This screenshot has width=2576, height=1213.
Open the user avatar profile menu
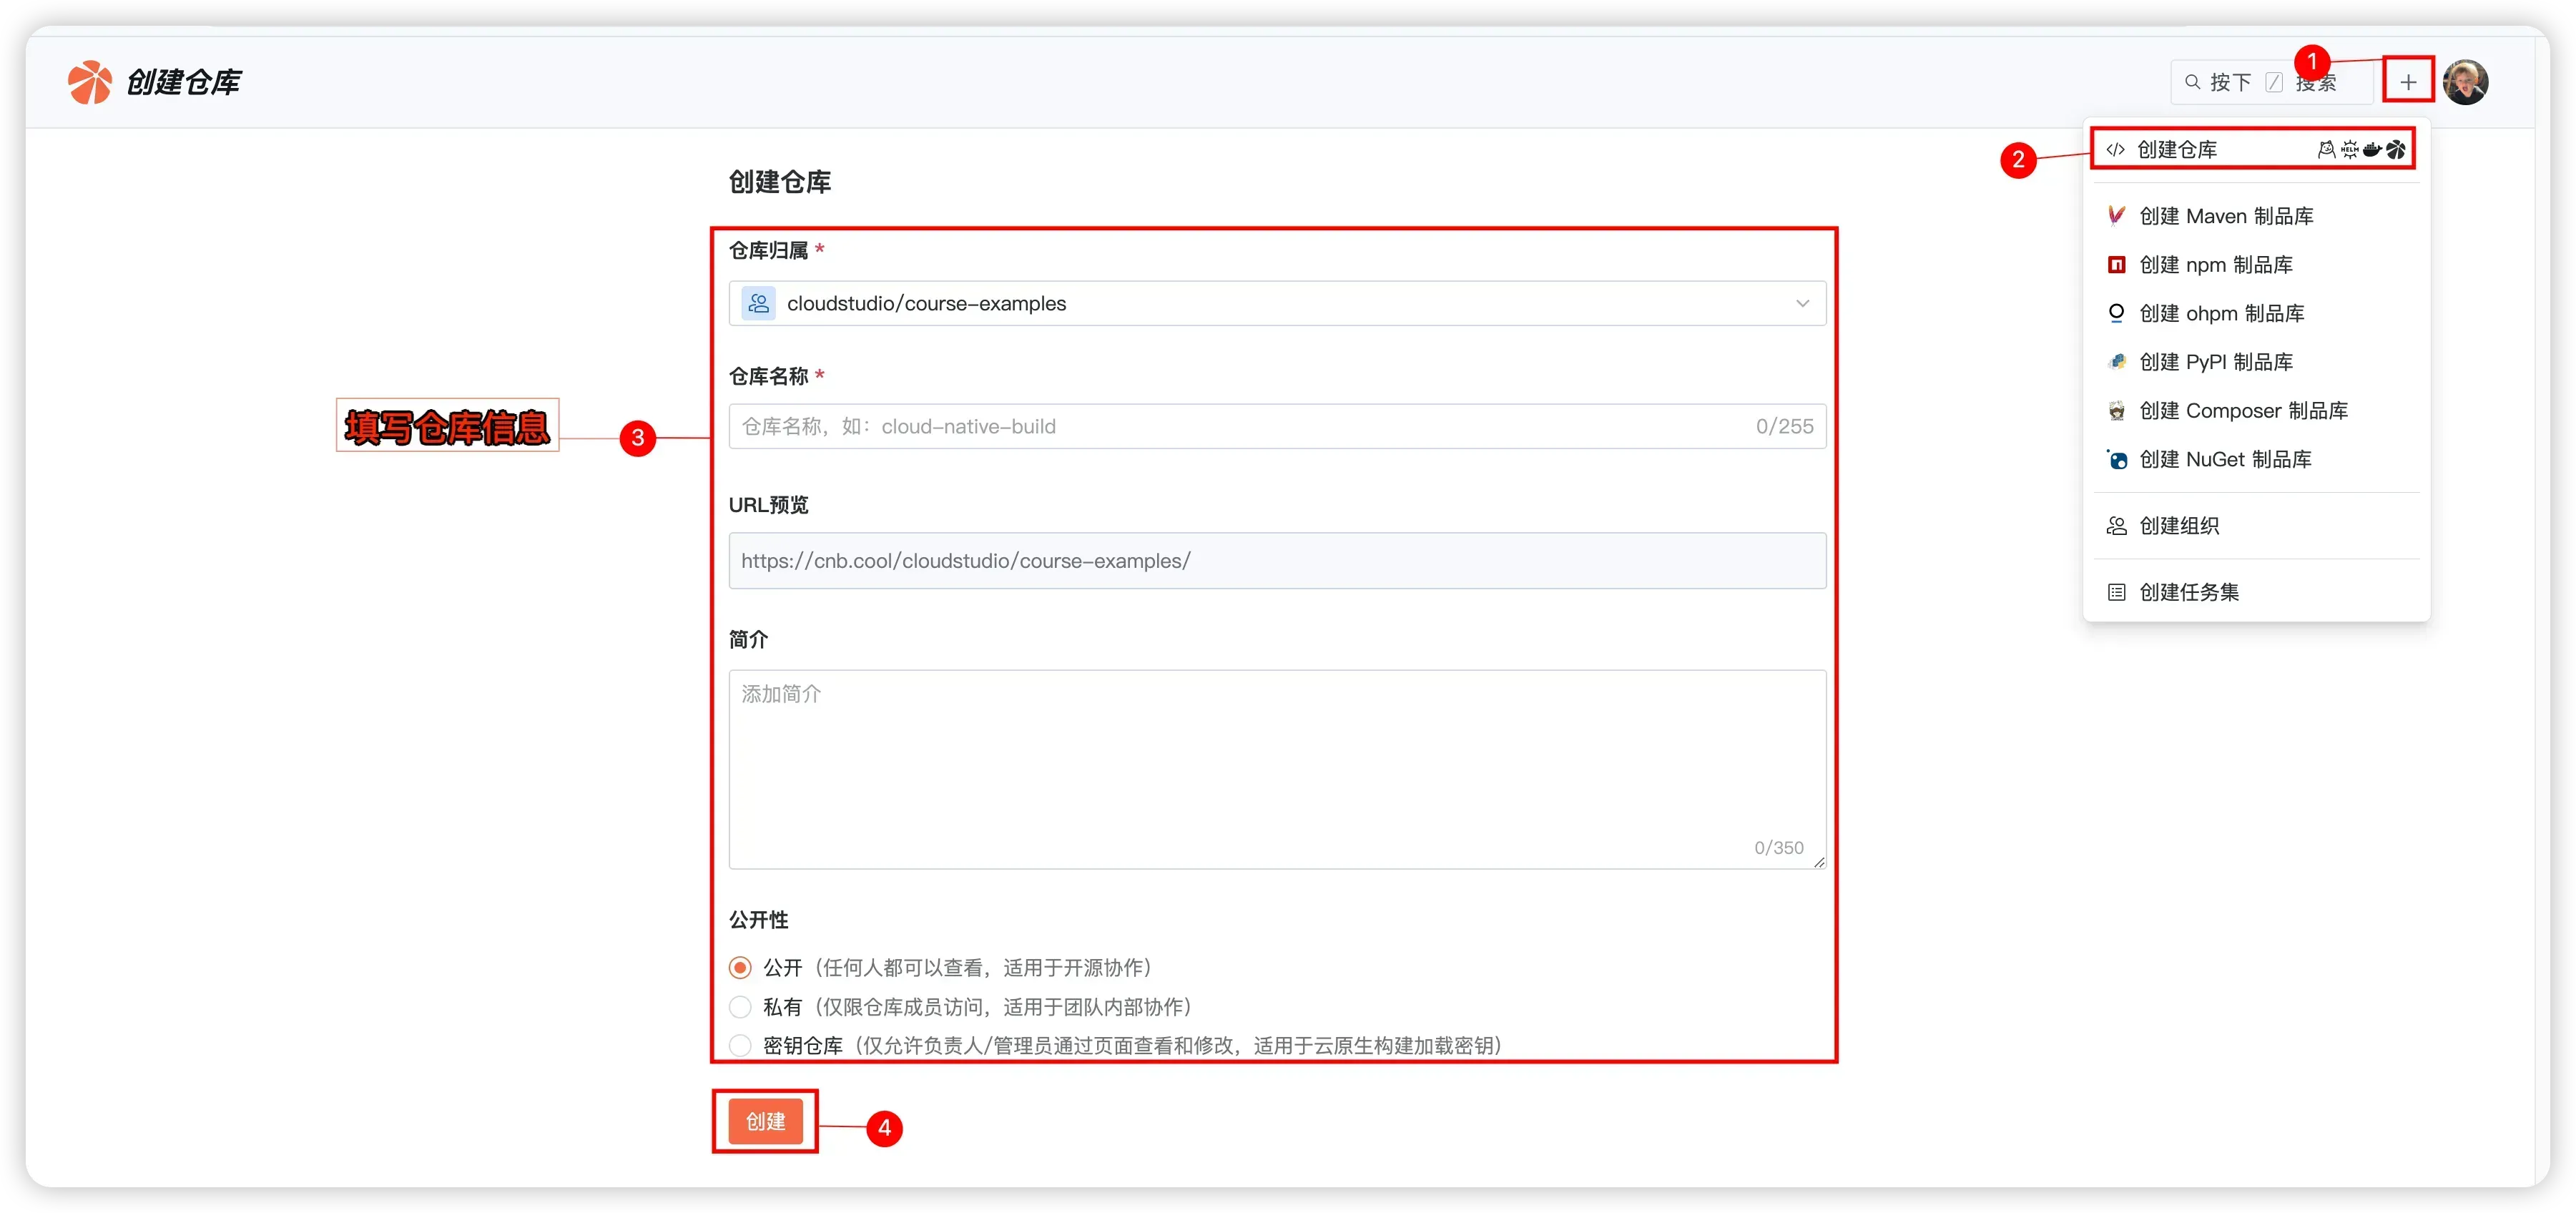pyautogui.click(x=2465, y=82)
